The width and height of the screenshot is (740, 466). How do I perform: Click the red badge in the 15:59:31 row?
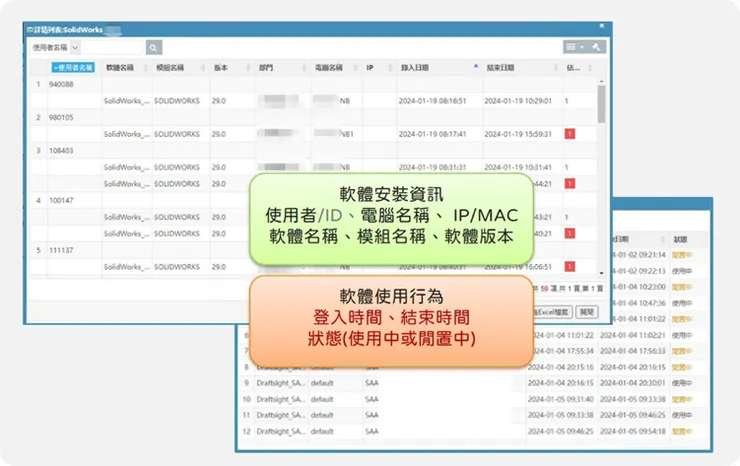point(570,134)
